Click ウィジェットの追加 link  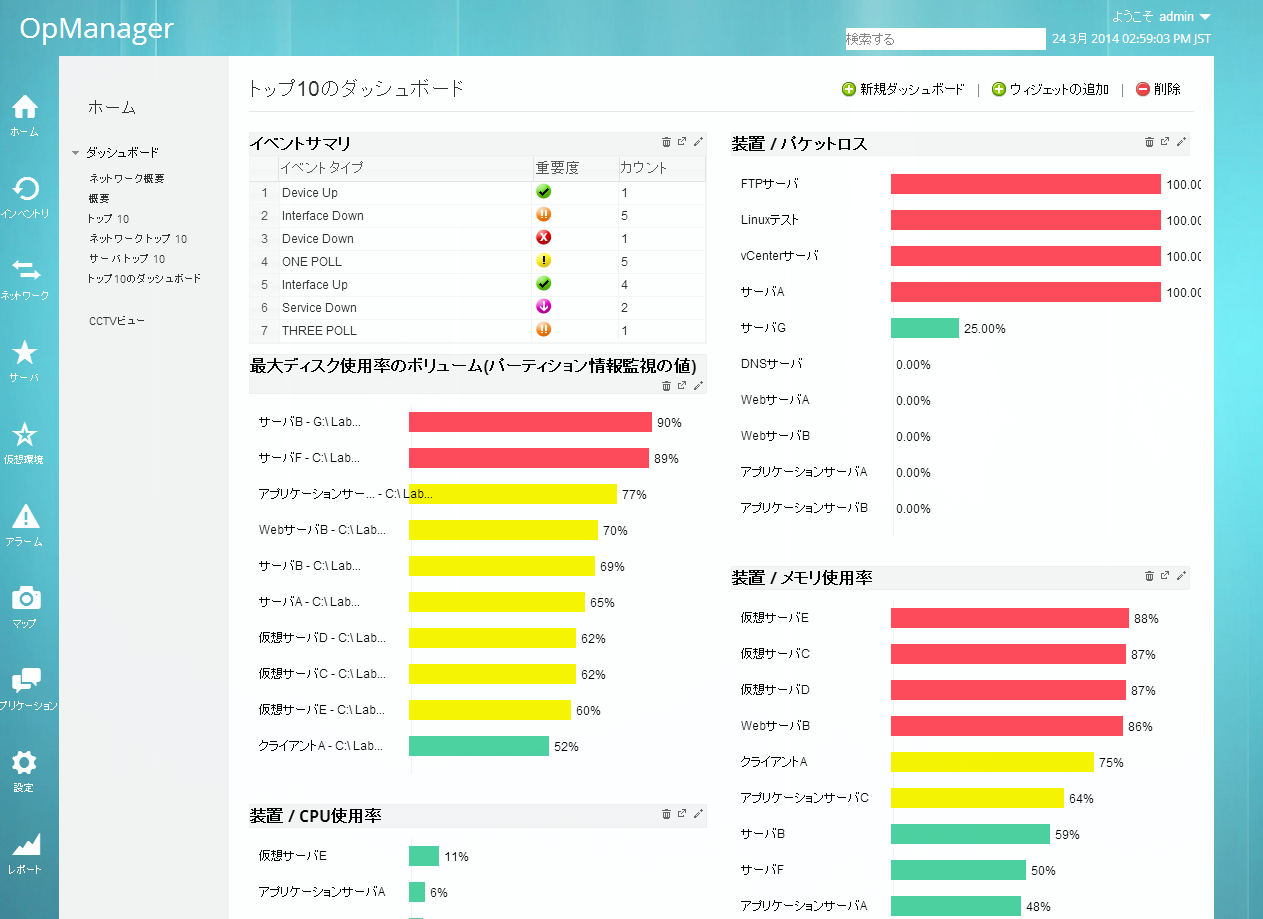tap(1050, 89)
